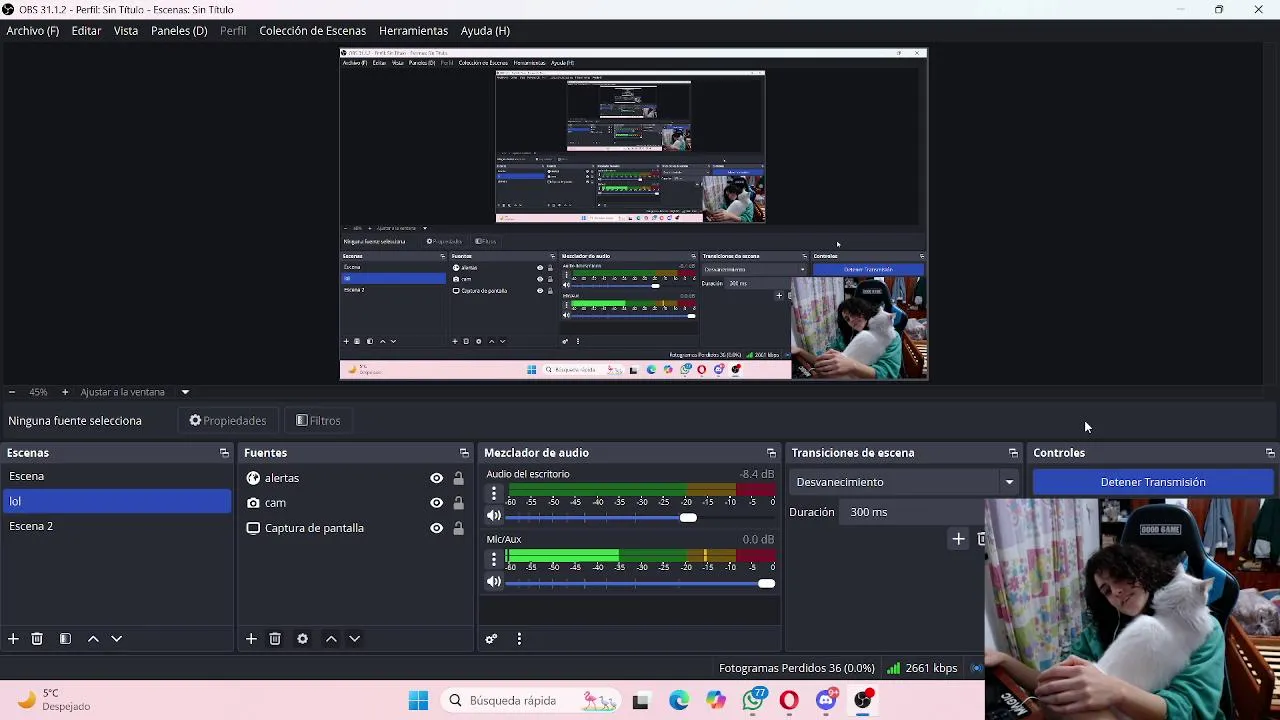Open the Herramientas menu

point(413,31)
